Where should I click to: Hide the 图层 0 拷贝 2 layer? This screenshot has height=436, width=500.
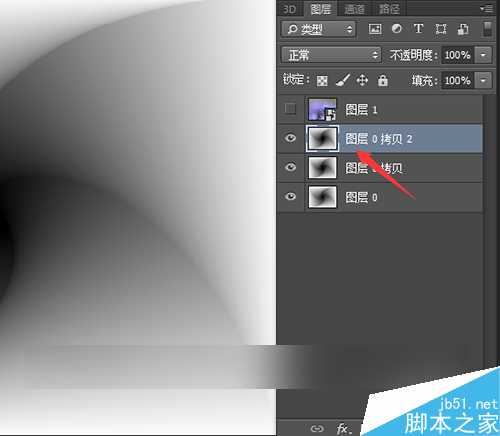tap(290, 138)
